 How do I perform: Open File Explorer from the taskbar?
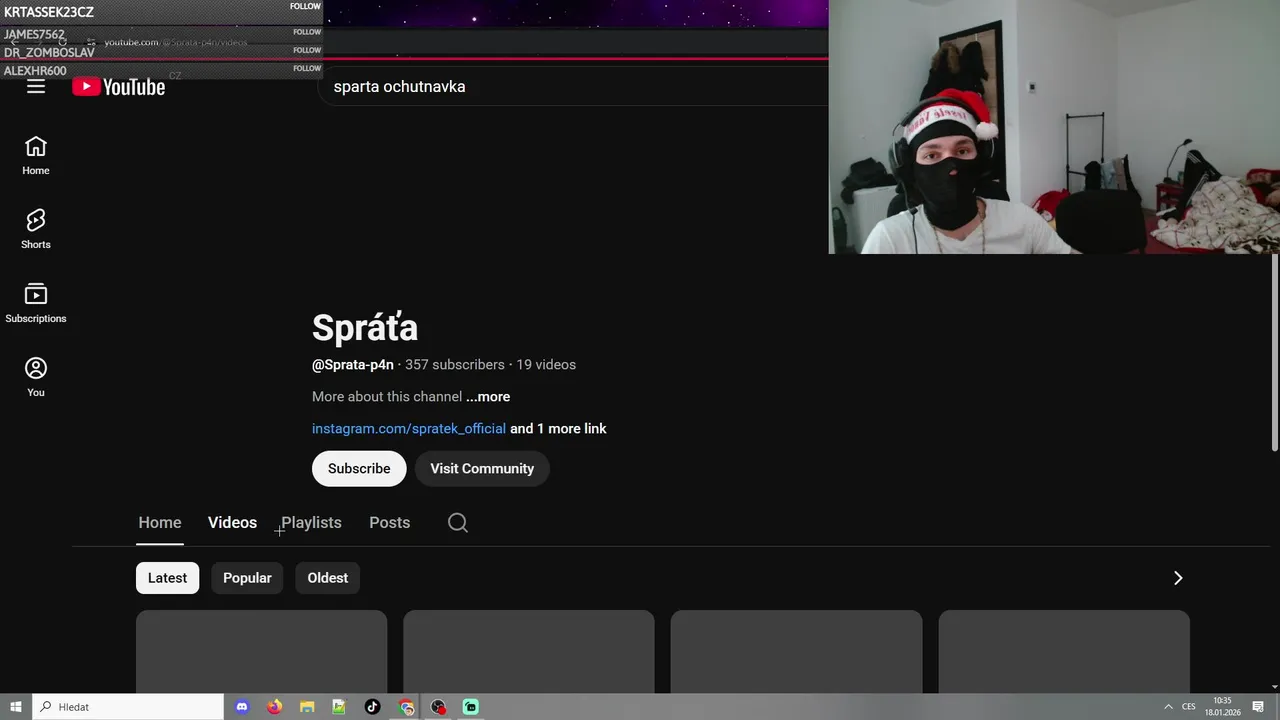point(307,707)
